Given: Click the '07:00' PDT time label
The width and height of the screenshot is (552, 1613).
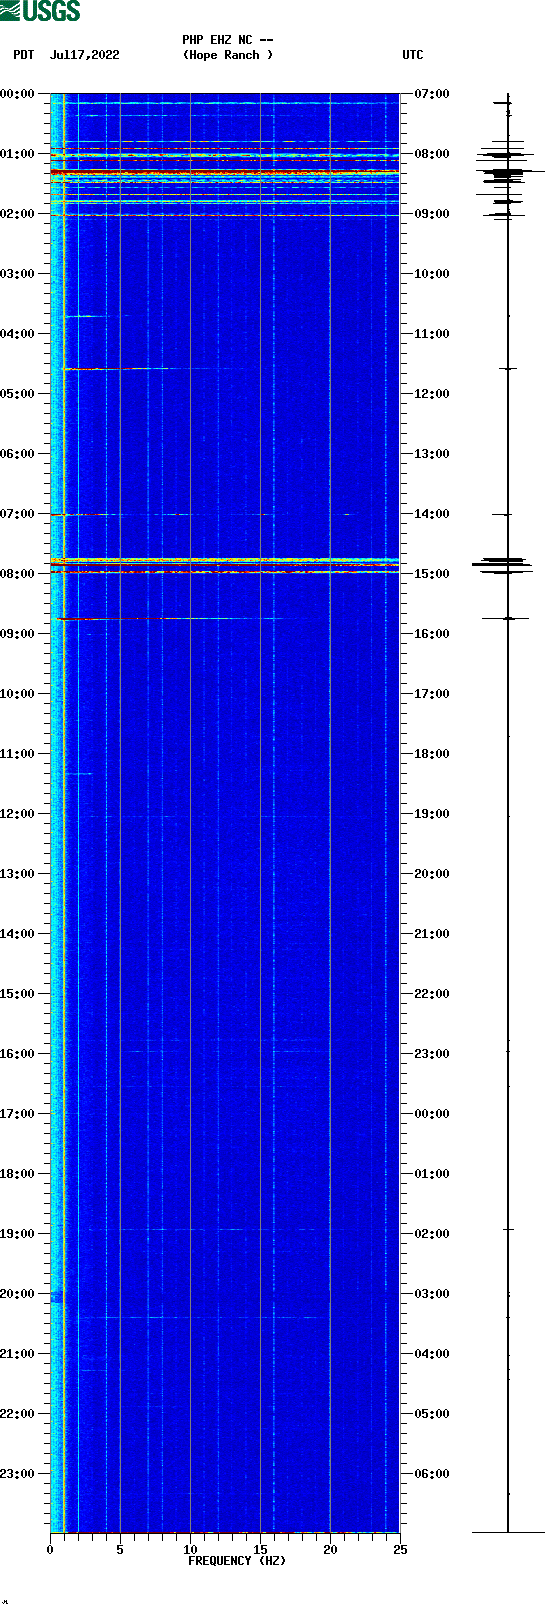Looking at the screenshot, I should pyautogui.click(x=18, y=514).
